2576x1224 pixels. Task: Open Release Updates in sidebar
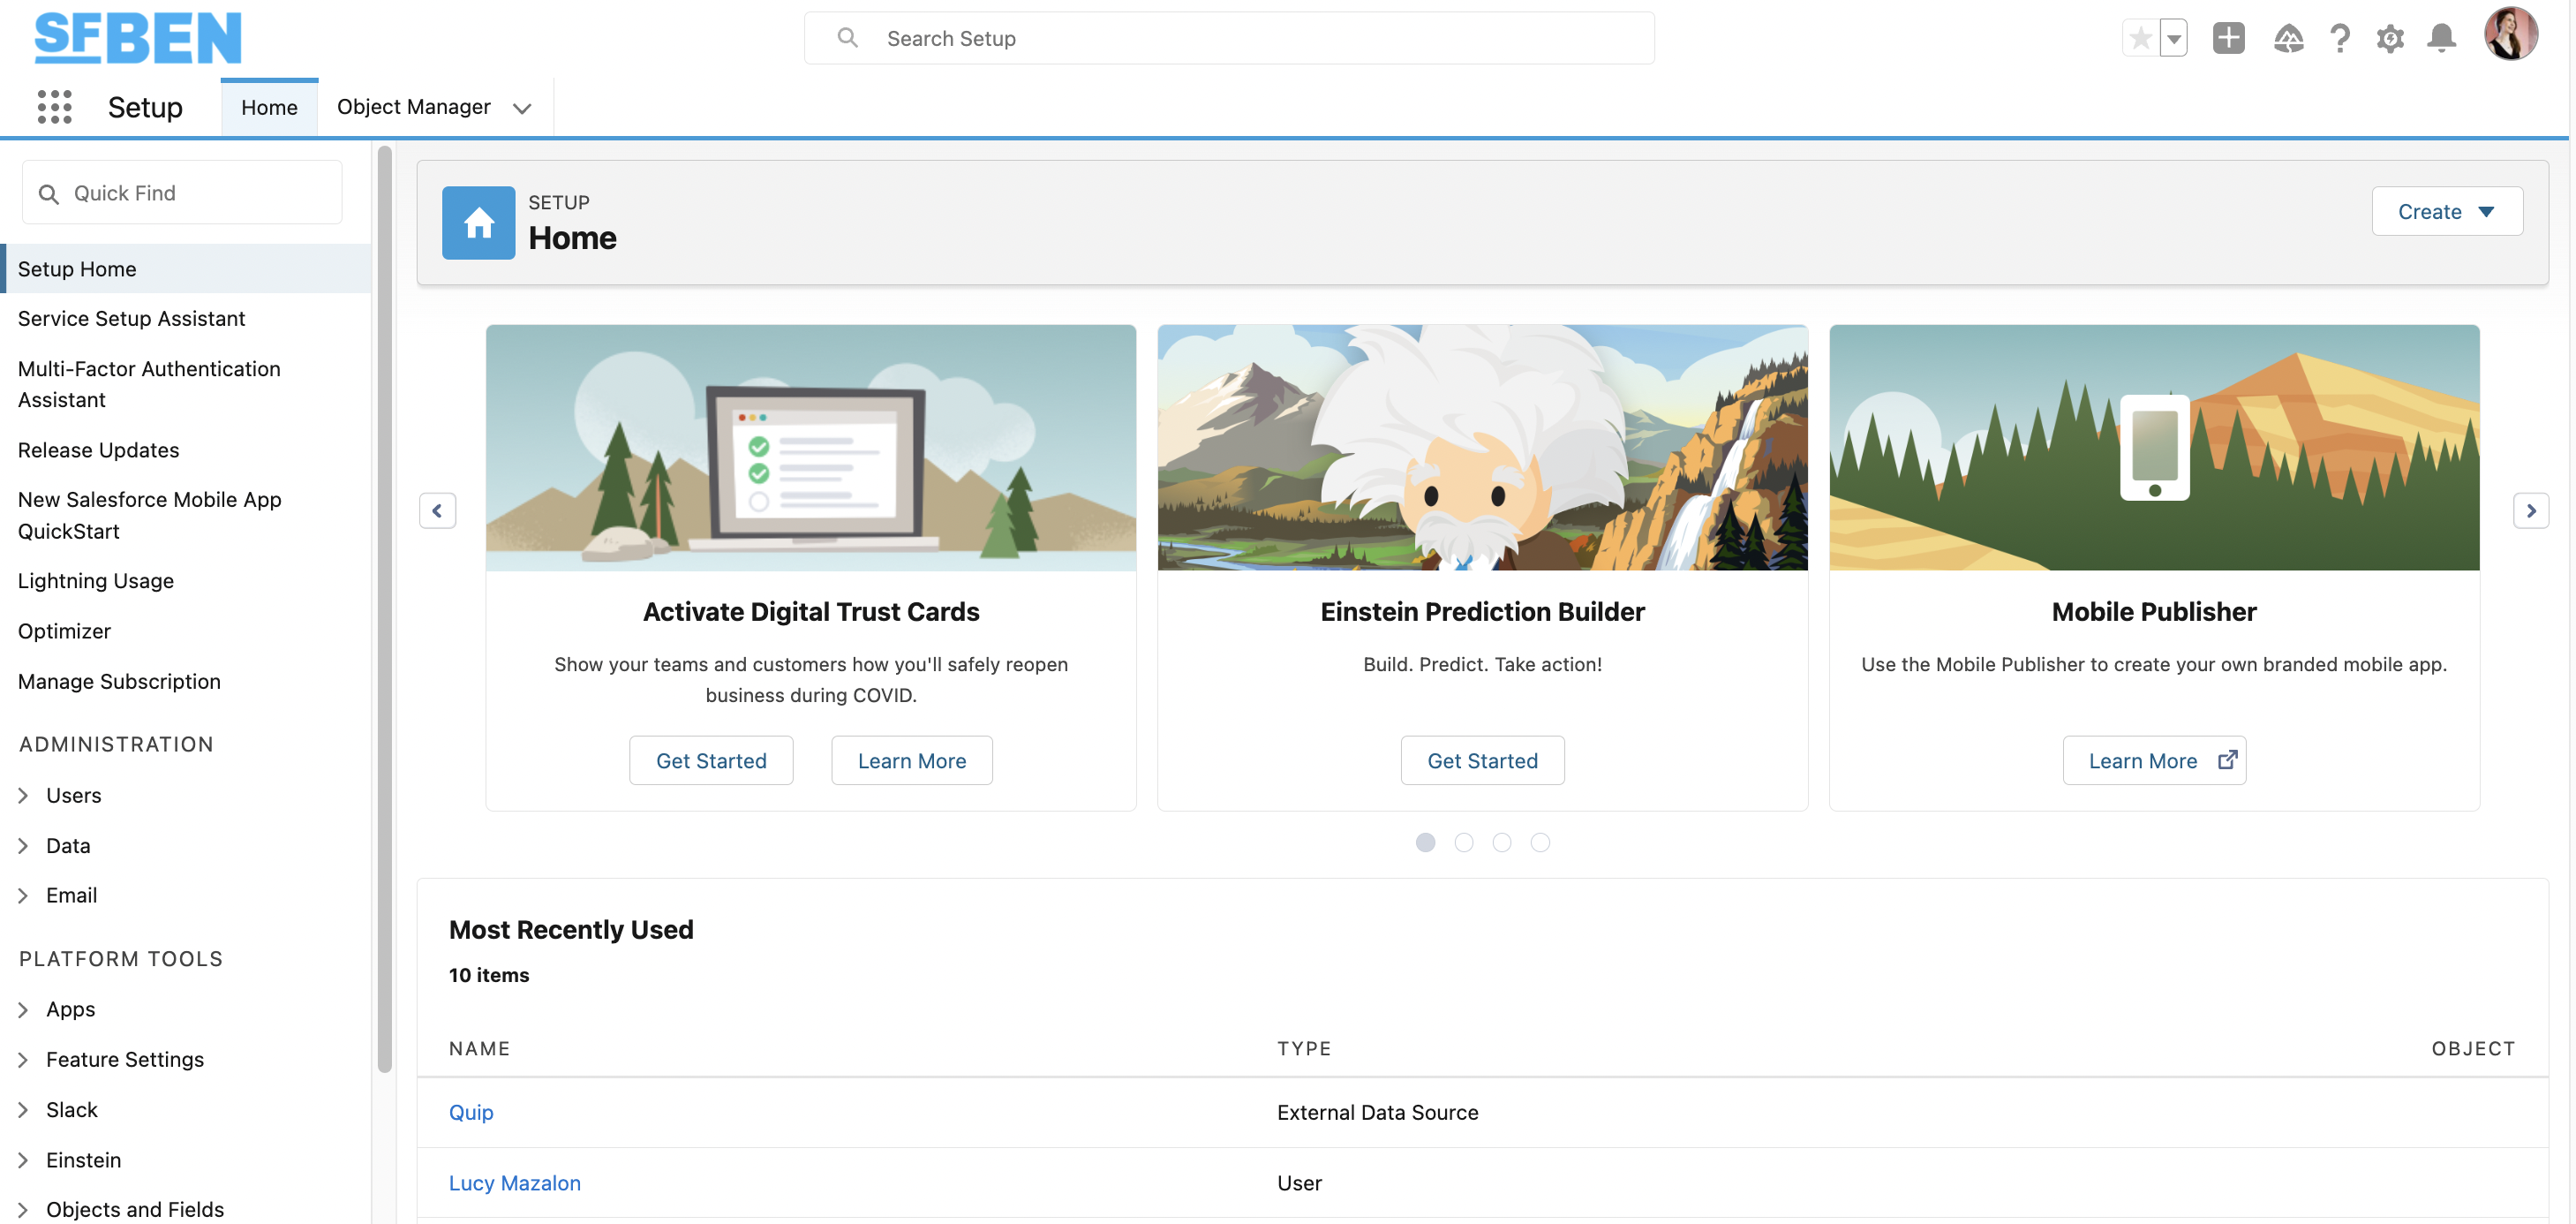coord(98,450)
